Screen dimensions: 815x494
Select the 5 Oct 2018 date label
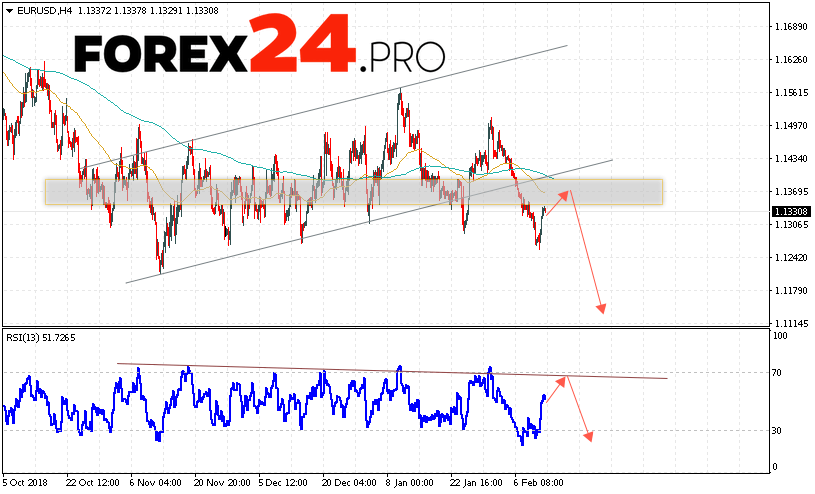(27, 481)
